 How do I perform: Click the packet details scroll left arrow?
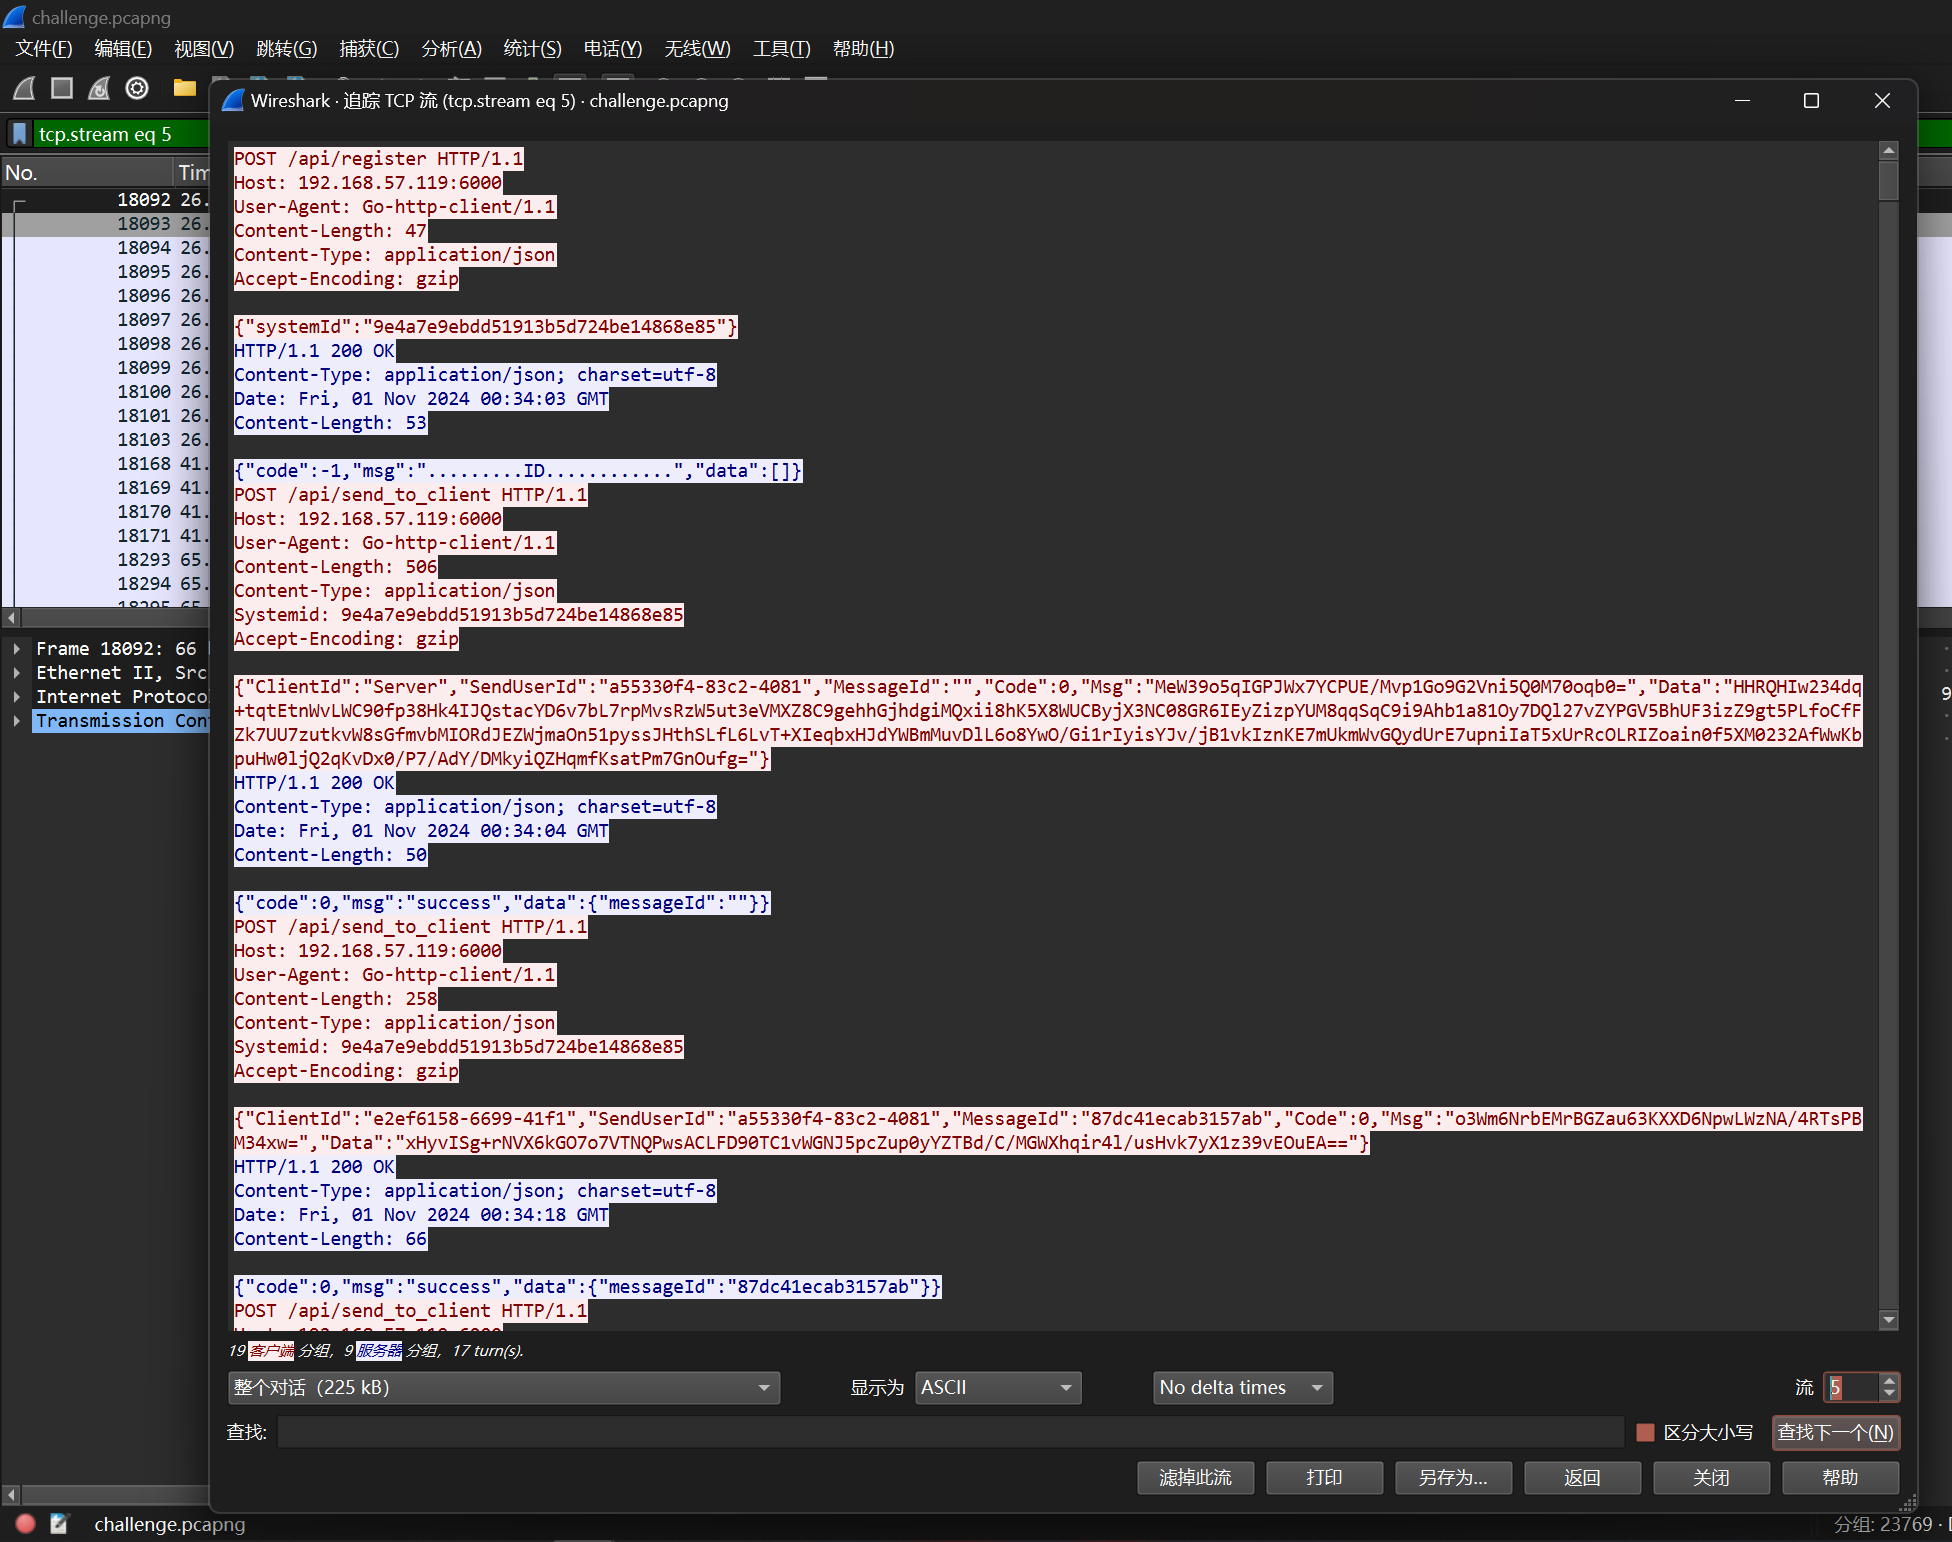tap(11, 1495)
